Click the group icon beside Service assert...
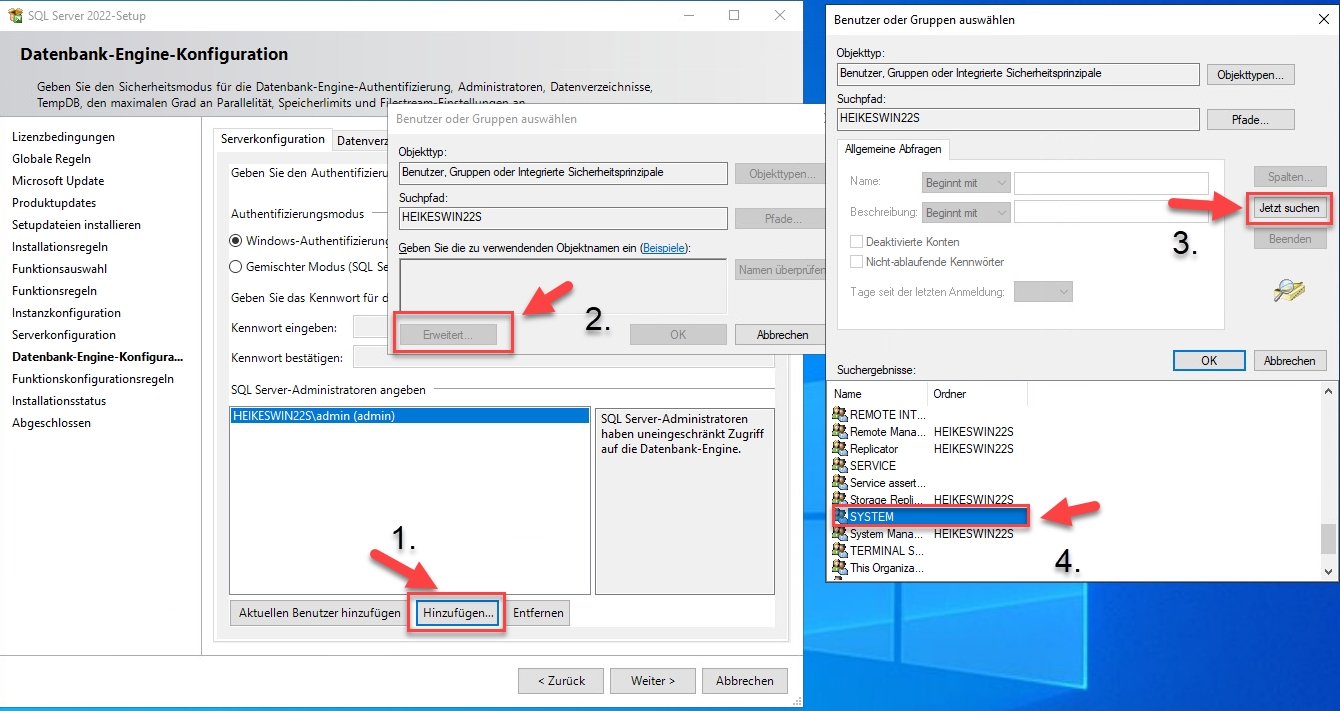Viewport: 1340px width, 711px height. click(840, 483)
